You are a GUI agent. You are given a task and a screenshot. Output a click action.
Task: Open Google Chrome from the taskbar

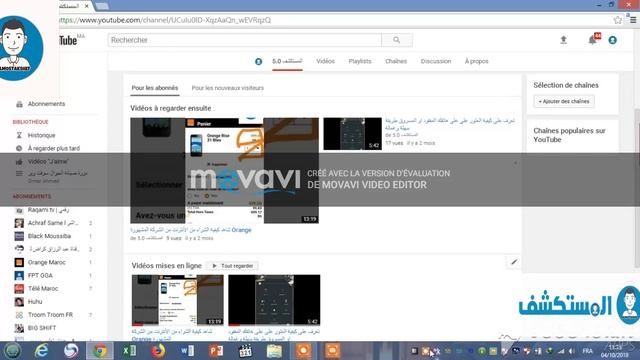[100, 351]
